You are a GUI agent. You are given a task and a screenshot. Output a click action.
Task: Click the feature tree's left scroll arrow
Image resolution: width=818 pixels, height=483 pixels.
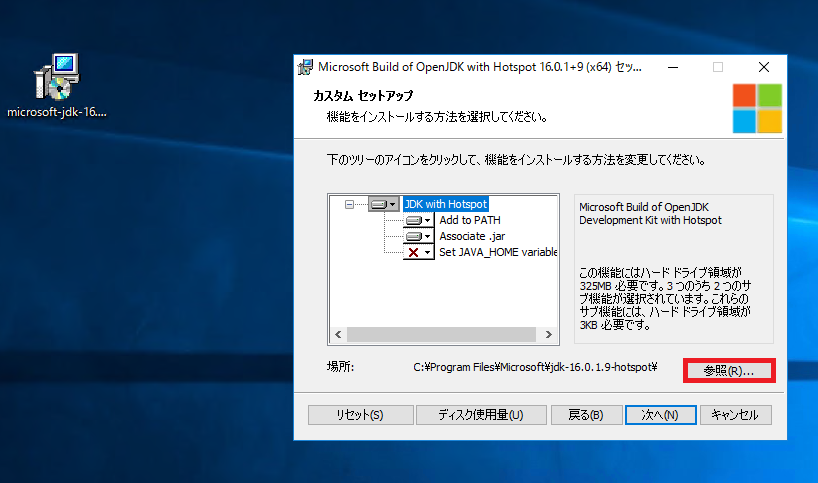[338, 334]
